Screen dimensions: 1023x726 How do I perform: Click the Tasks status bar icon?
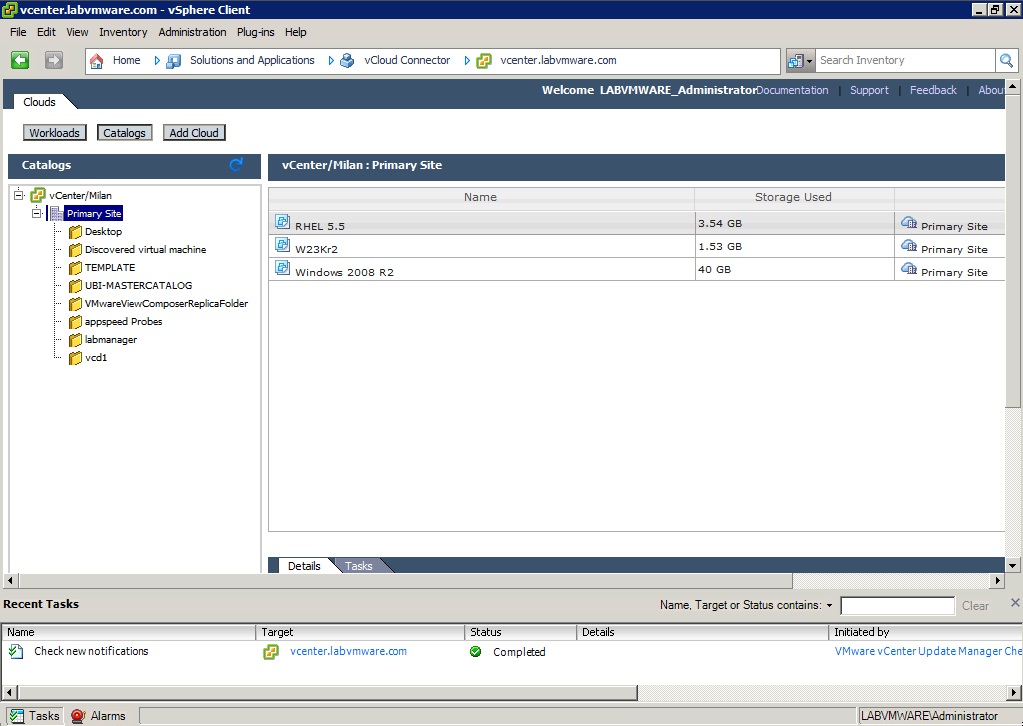point(17,716)
